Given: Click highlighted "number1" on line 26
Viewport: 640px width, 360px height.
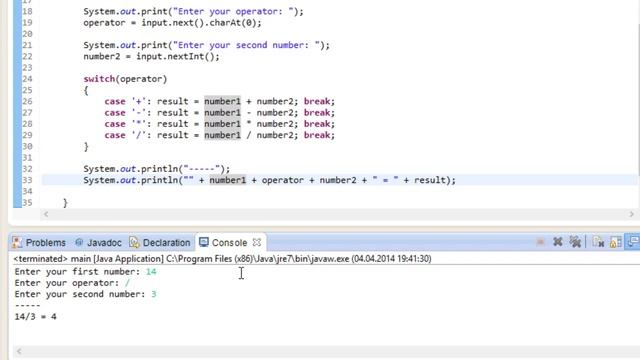Looking at the screenshot, I should pyautogui.click(x=222, y=101).
